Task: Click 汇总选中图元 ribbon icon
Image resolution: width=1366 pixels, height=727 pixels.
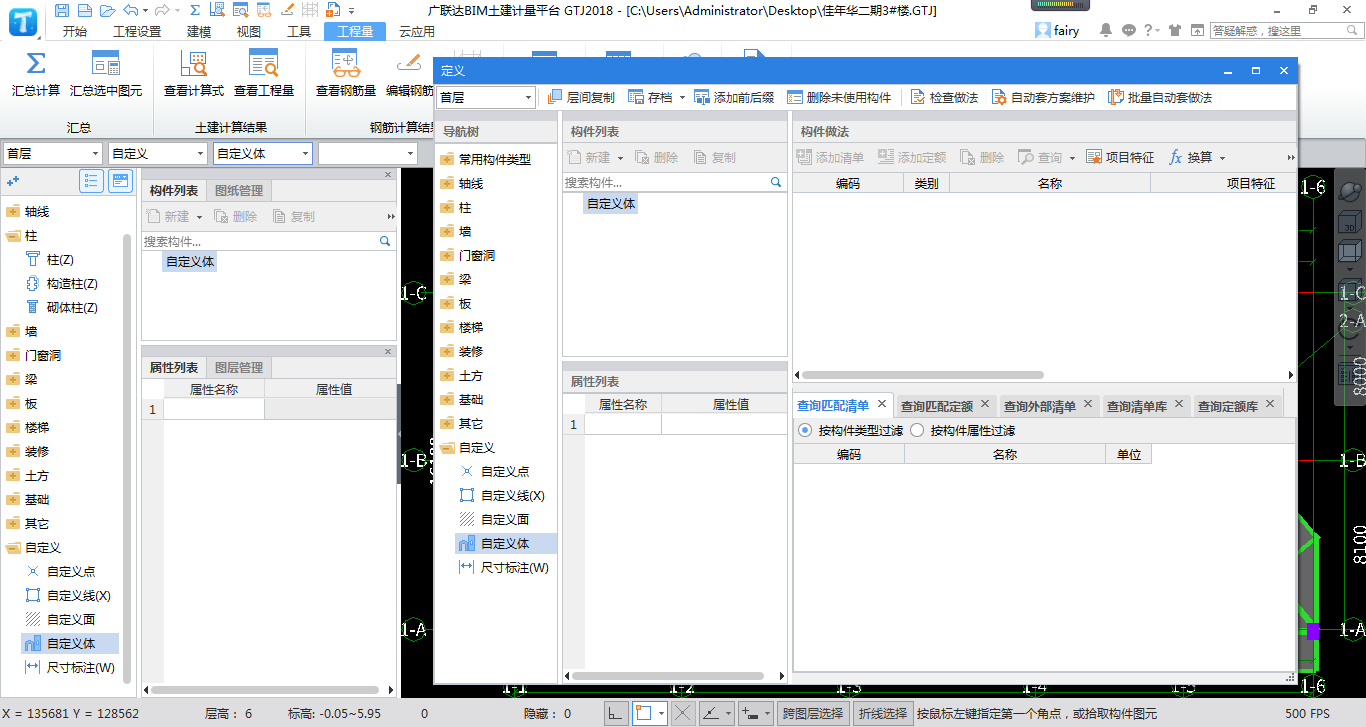Action: click(106, 74)
